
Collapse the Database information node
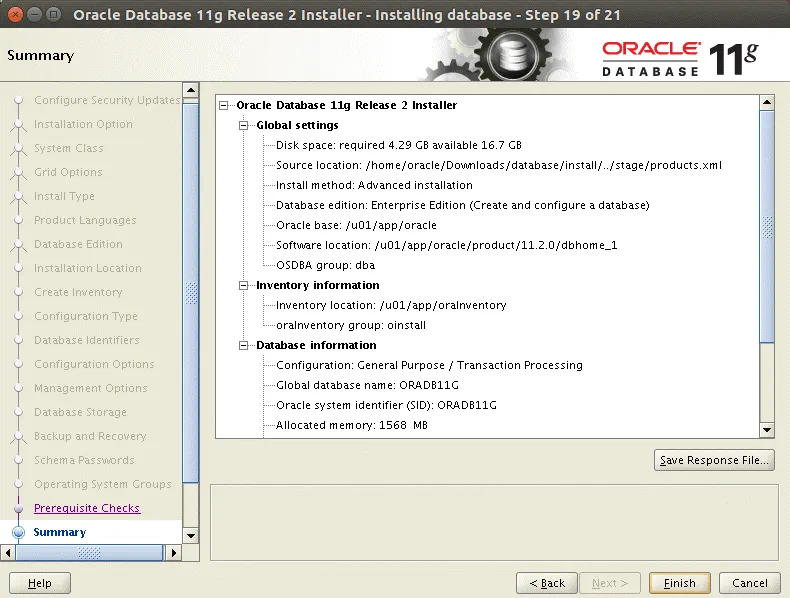pos(243,346)
